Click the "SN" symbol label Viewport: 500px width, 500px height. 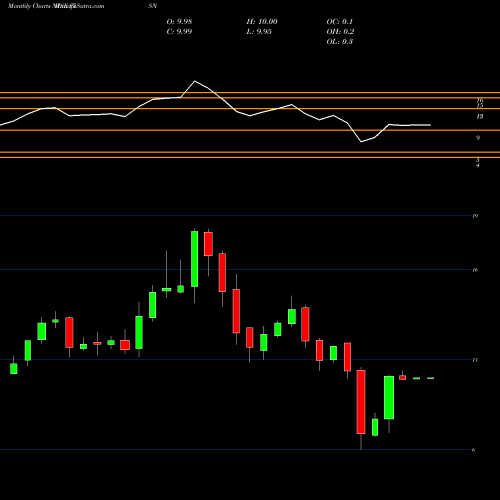(153, 6)
